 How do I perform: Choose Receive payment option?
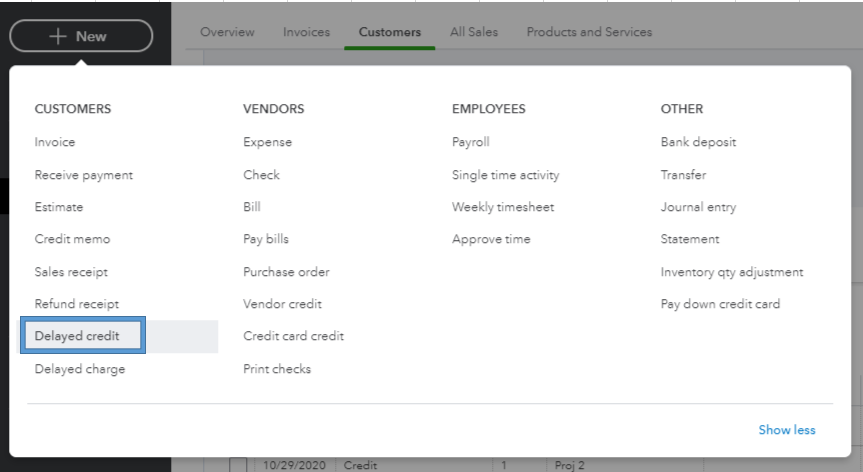click(83, 175)
